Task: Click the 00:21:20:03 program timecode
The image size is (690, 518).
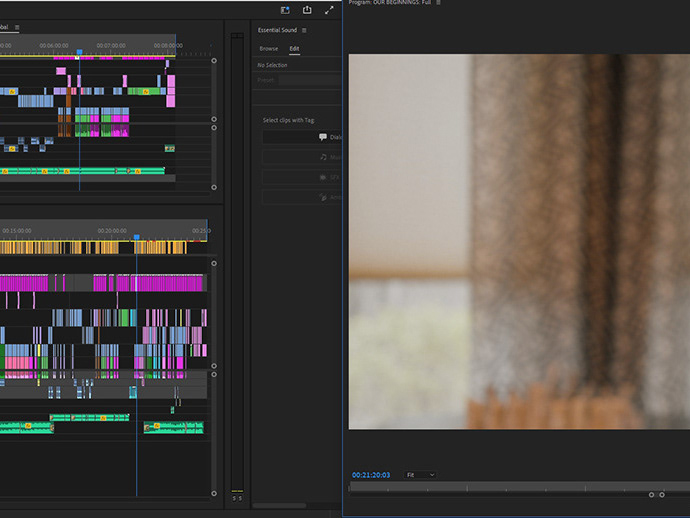Action: tap(371, 475)
